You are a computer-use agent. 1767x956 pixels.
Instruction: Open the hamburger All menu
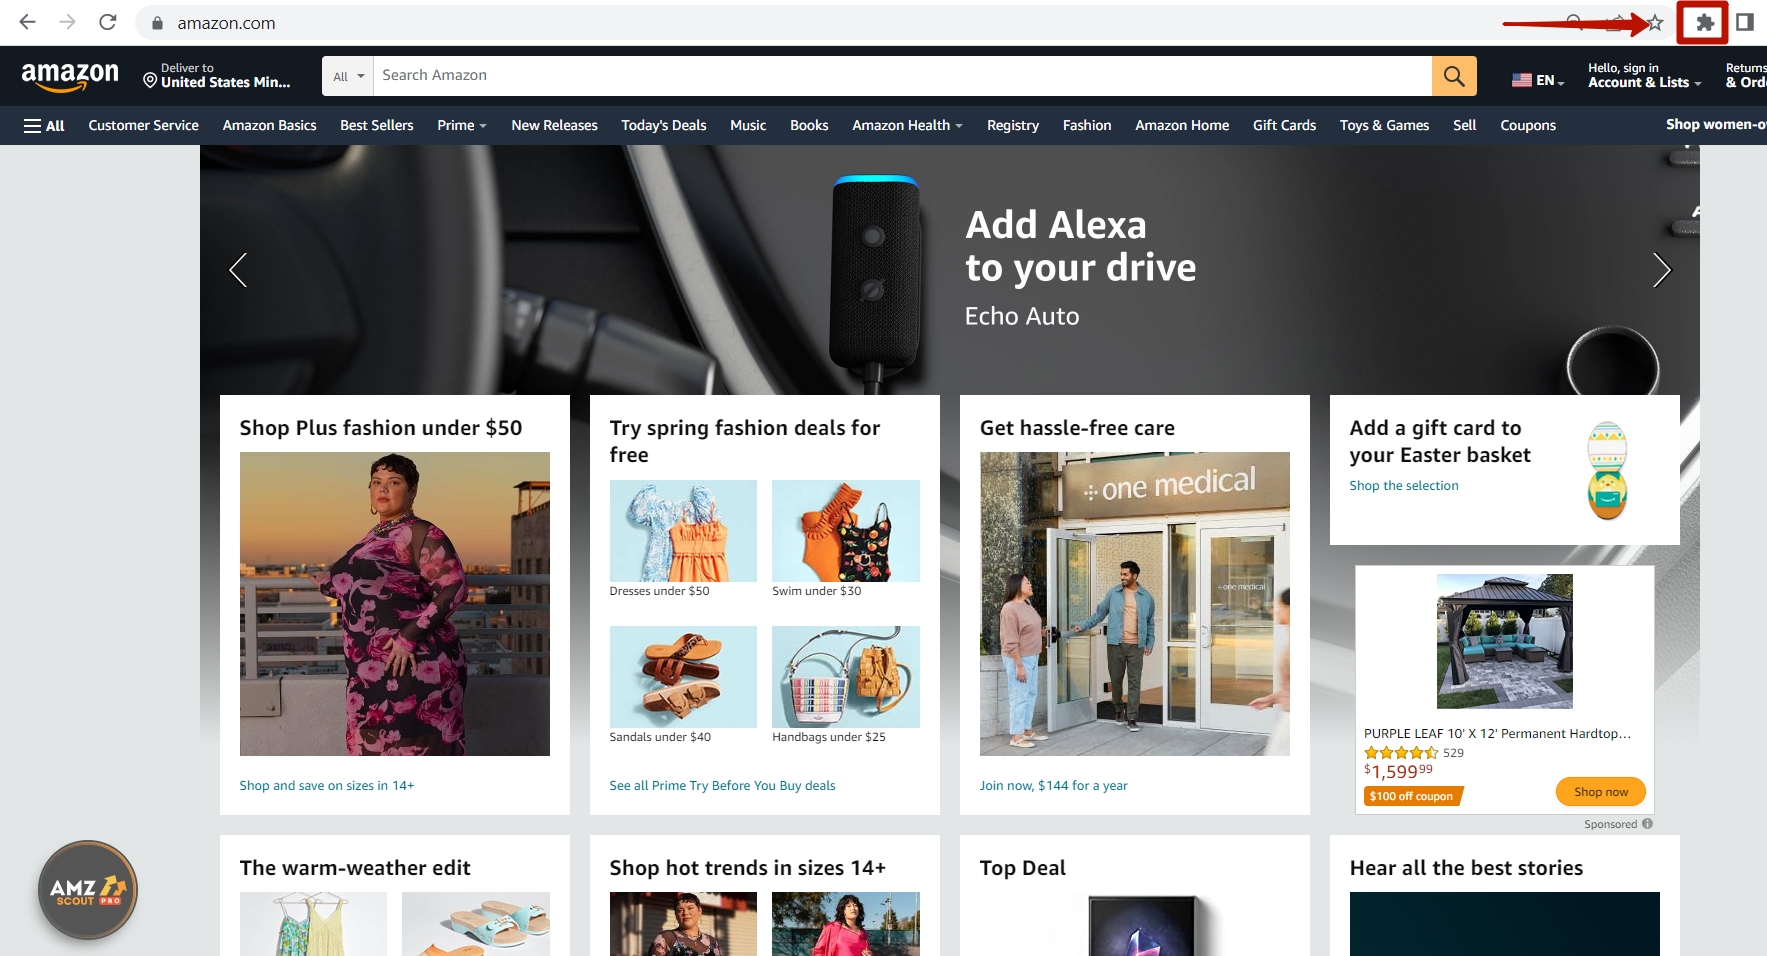pos(44,126)
